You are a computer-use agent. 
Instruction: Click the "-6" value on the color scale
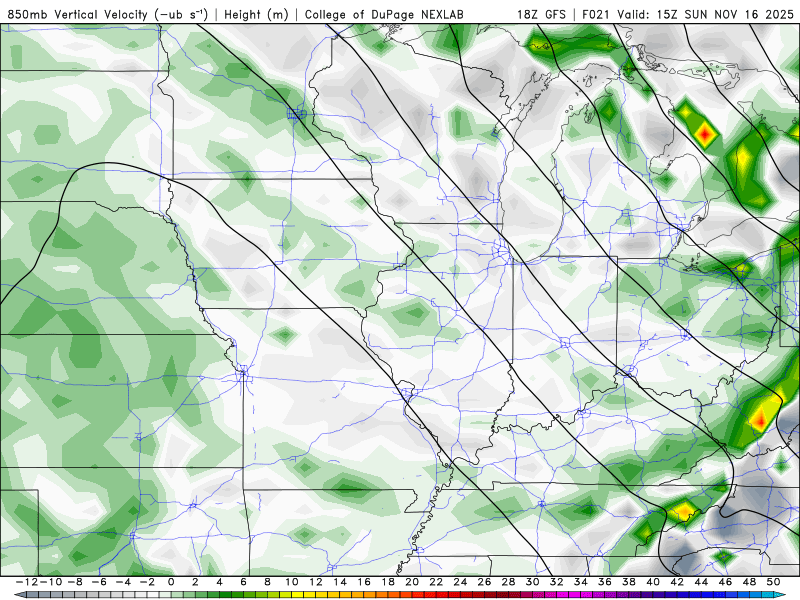pyautogui.click(x=99, y=582)
